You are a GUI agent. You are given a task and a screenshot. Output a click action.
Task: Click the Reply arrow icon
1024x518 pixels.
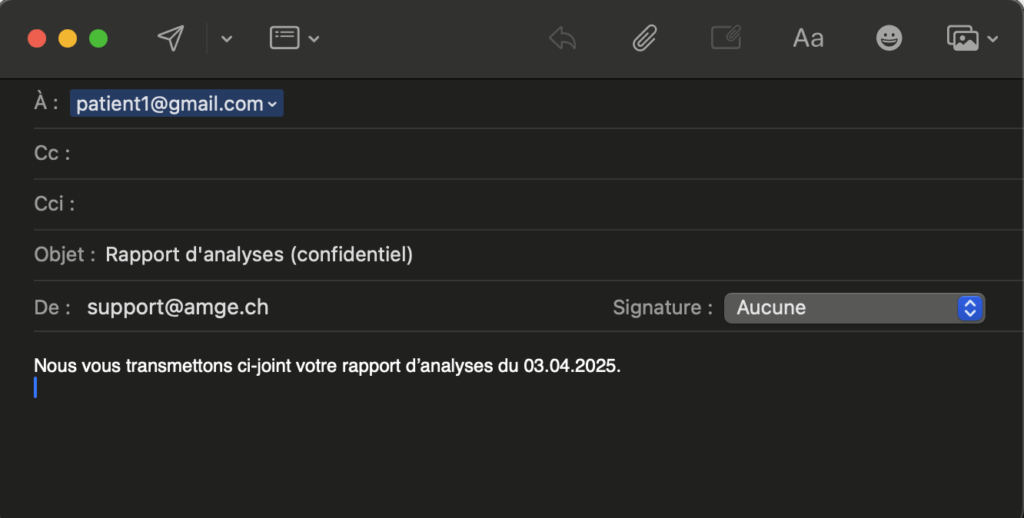click(x=563, y=38)
